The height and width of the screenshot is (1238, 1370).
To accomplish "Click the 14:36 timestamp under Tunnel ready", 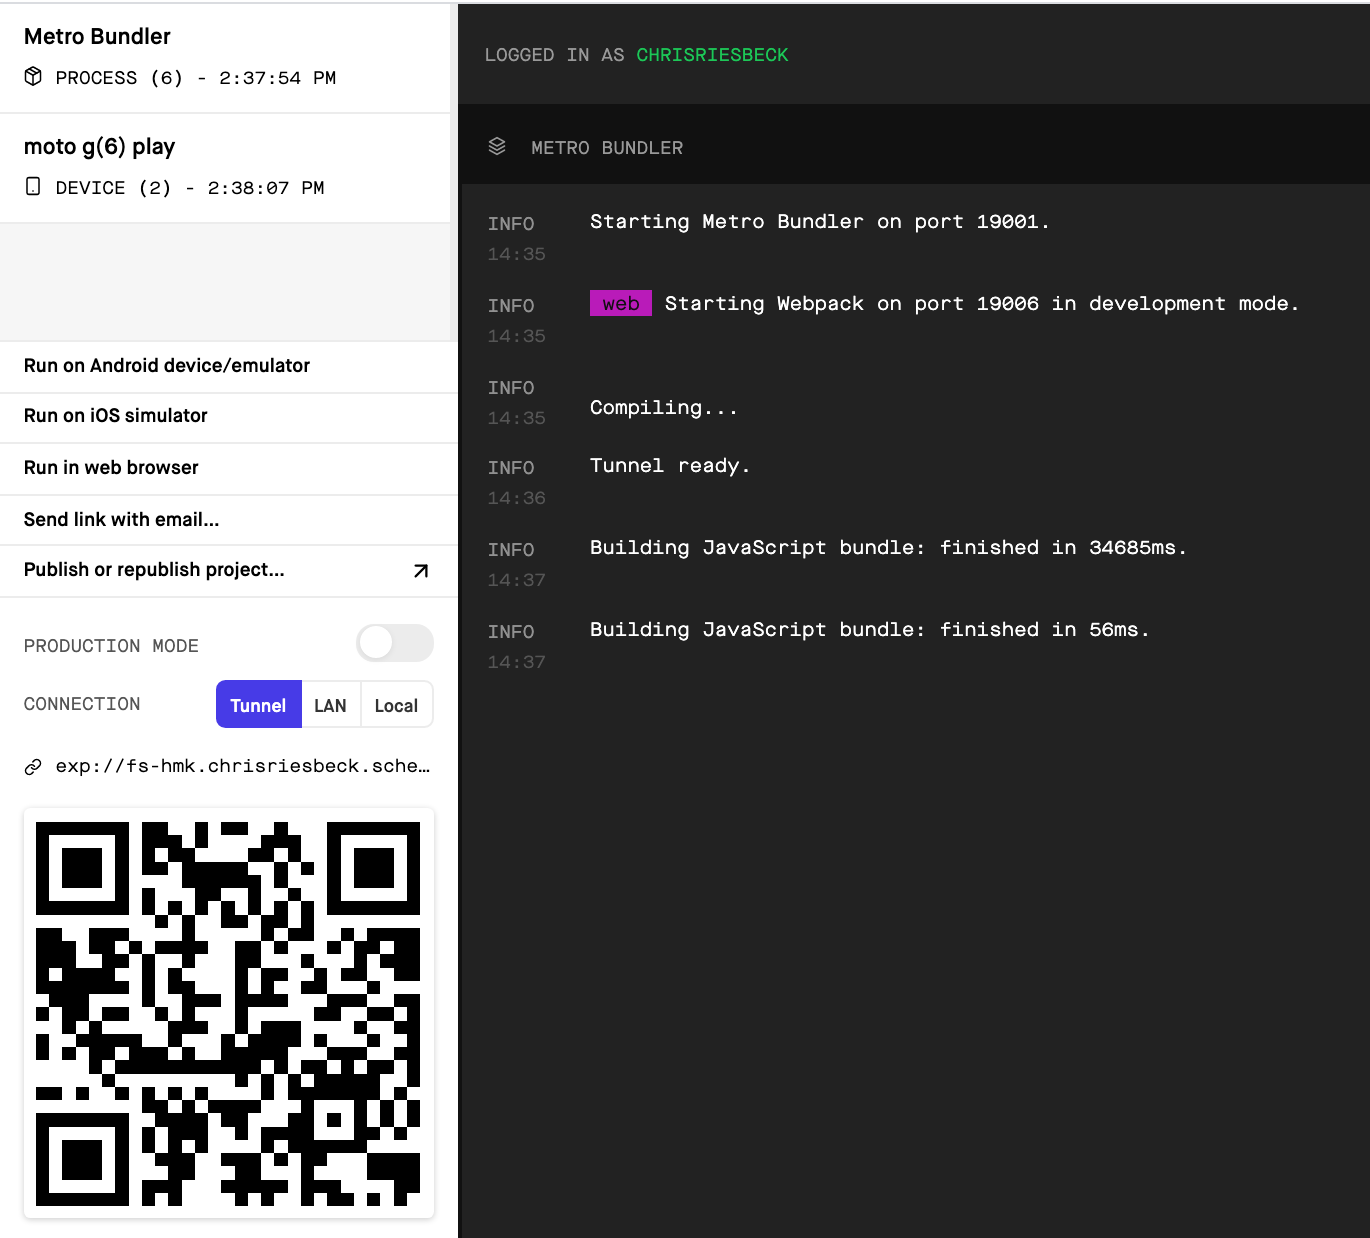I will point(516,498).
